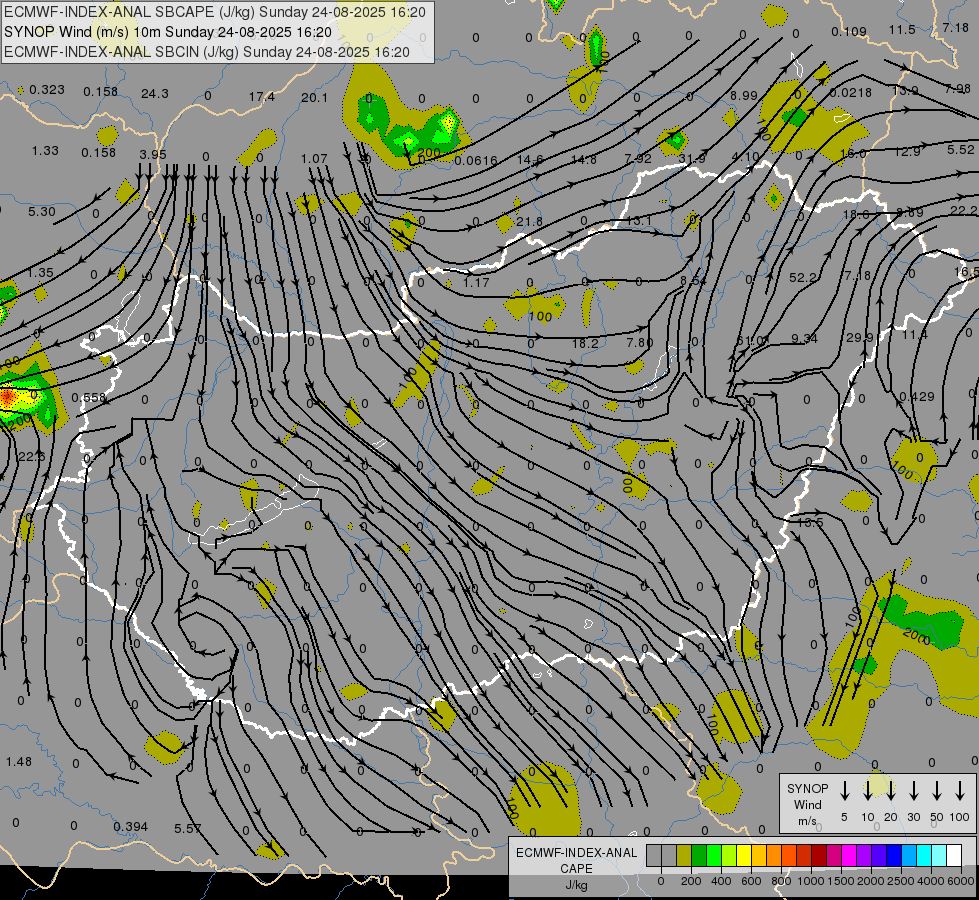Screen dimensions: 979x900
Task: Select the SBCIN title line
Action: (207, 52)
